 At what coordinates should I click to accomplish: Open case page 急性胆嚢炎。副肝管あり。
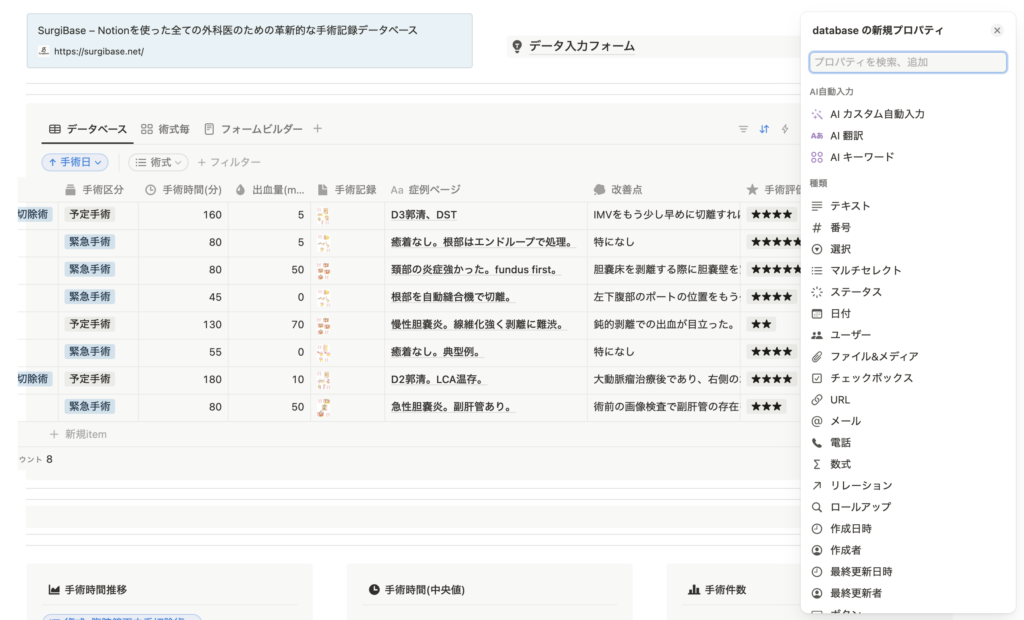coord(452,407)
